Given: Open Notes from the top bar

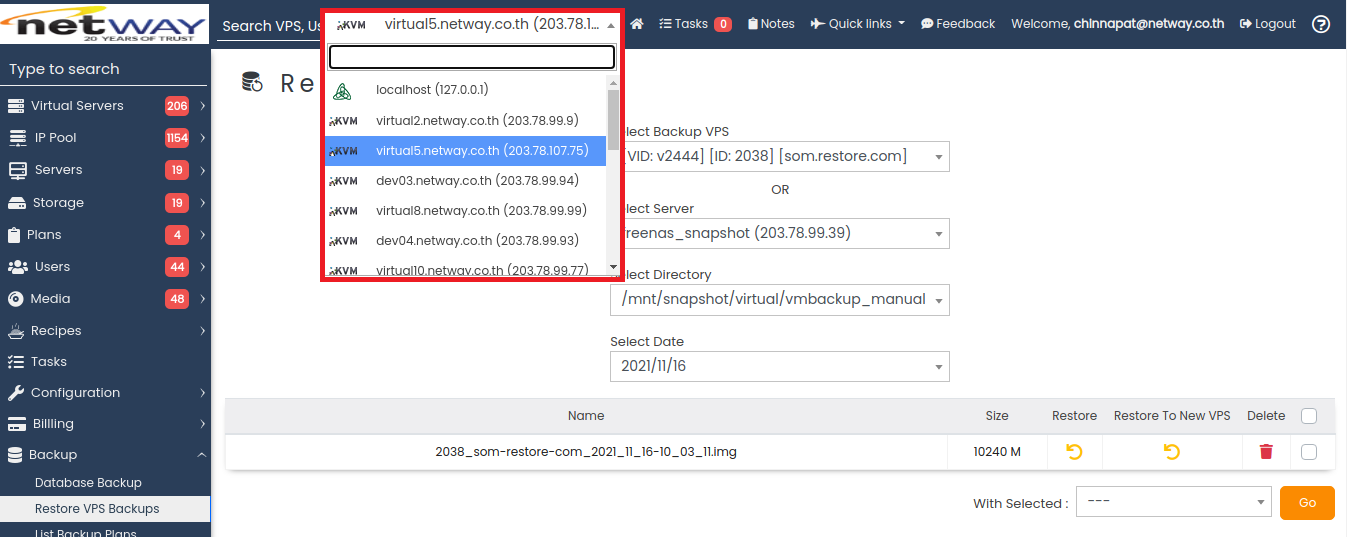Looking at the screenshot, I should 771,24.
